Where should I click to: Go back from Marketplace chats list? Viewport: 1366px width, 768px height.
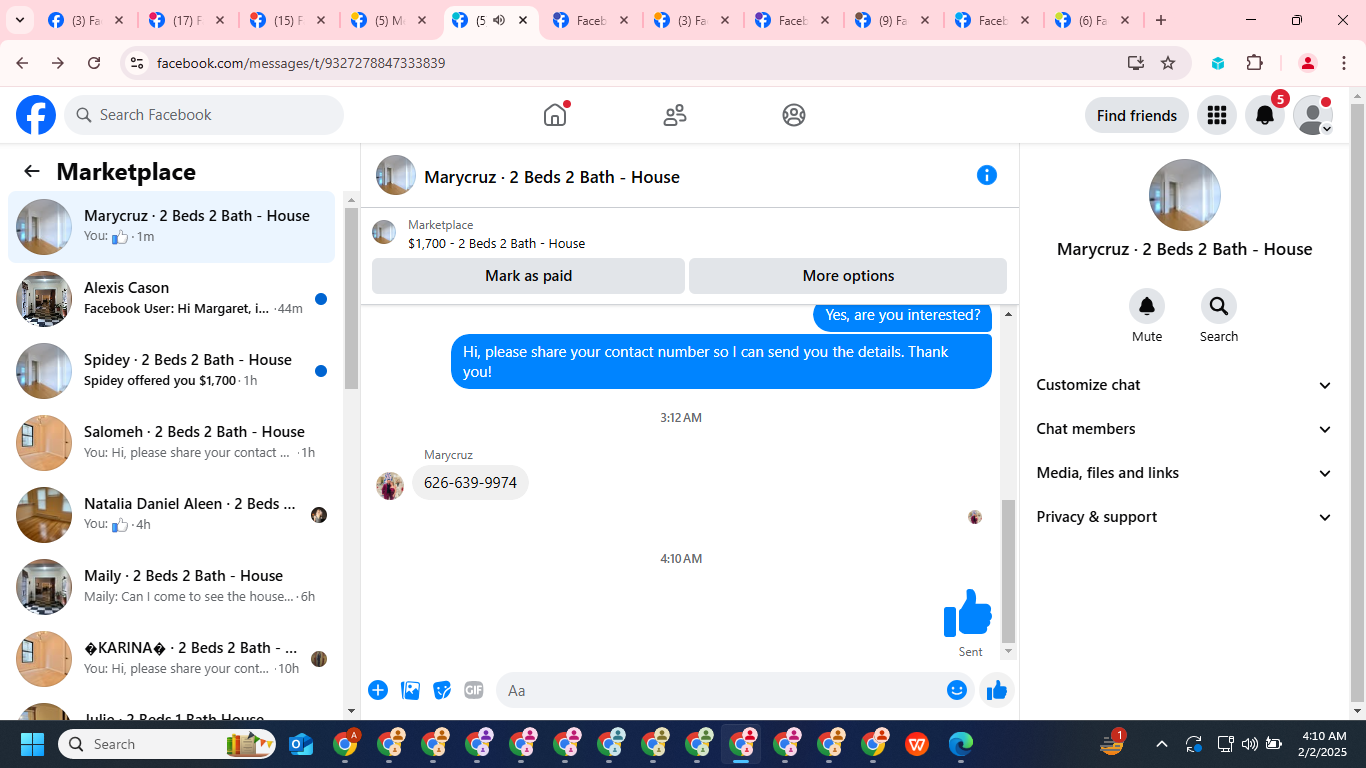click(x=32, y=171)
